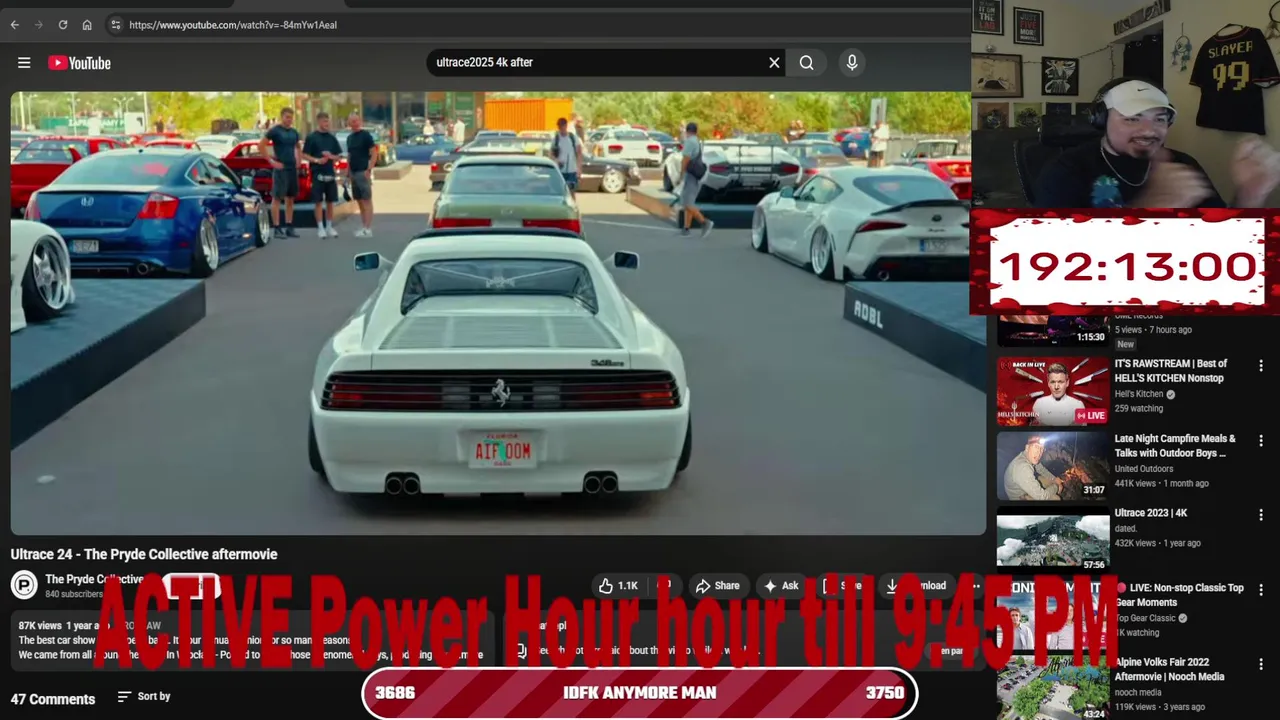Image resolution: width=1280 pixels, height=720 pixels.
Task: Click the 47 Comments heading
Action: tap(53, 699)
